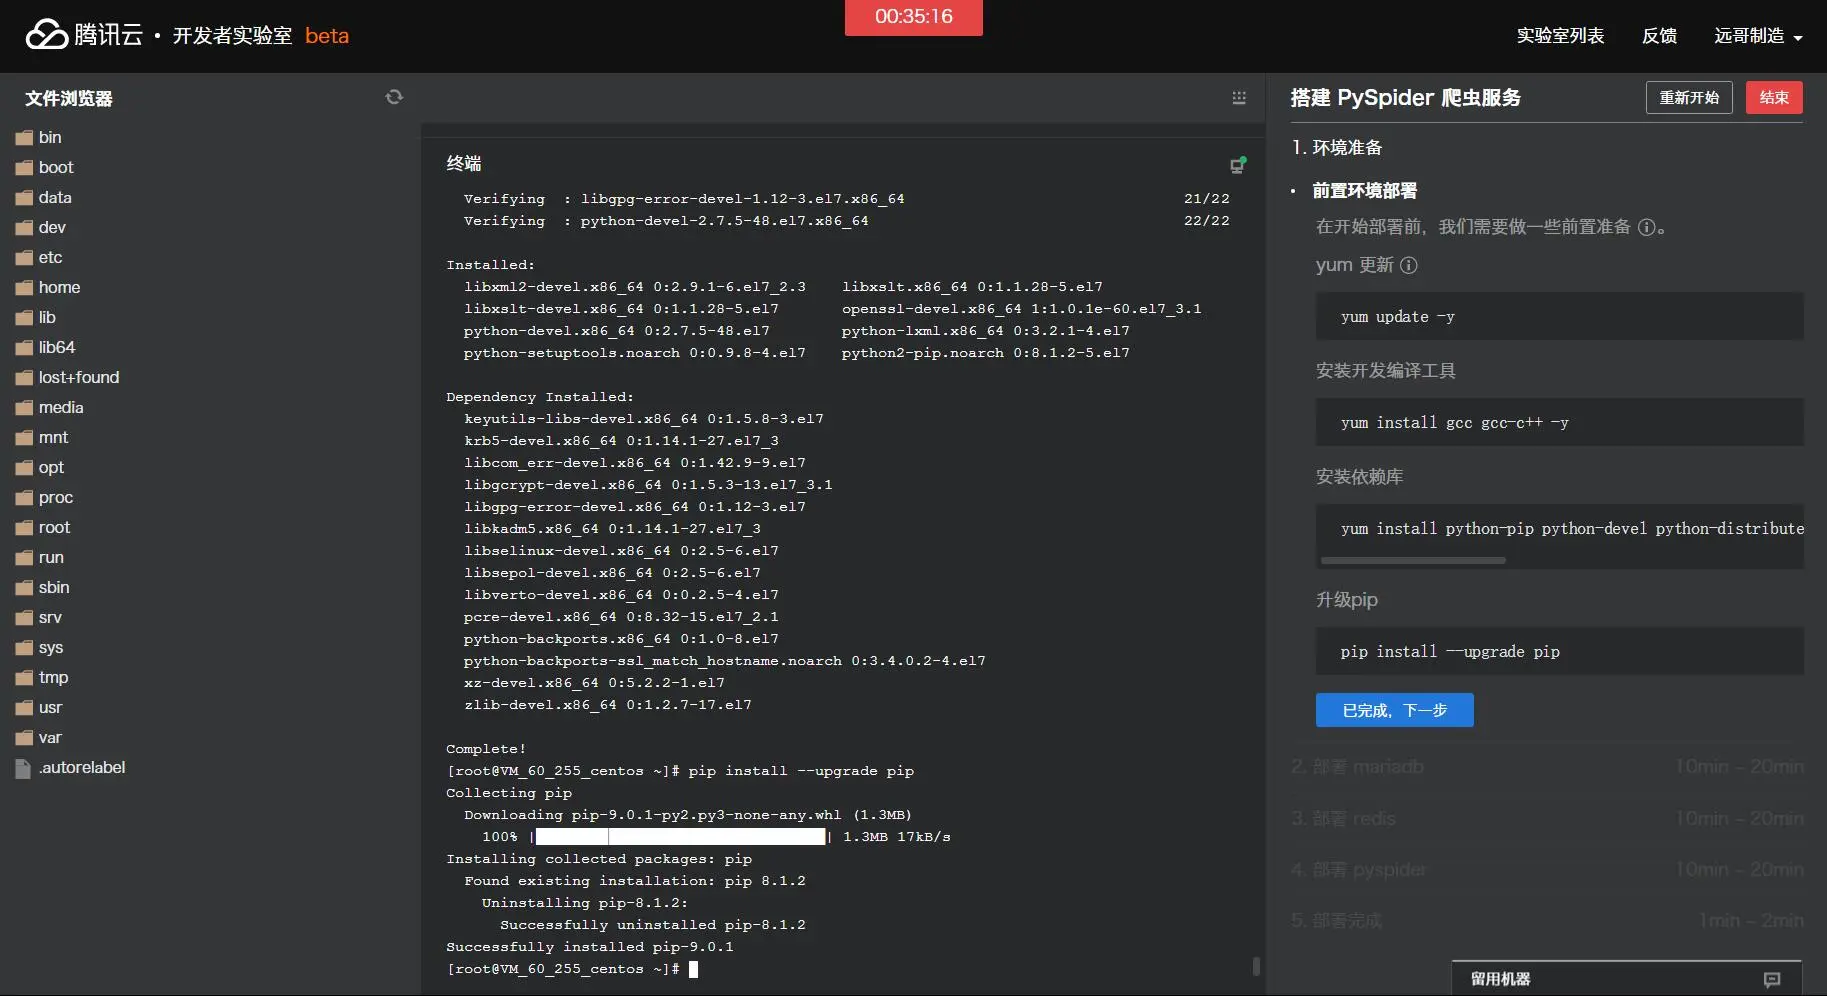
Task: Open 实验室列表 in top navigation
Action: [x=1559, y=36]
